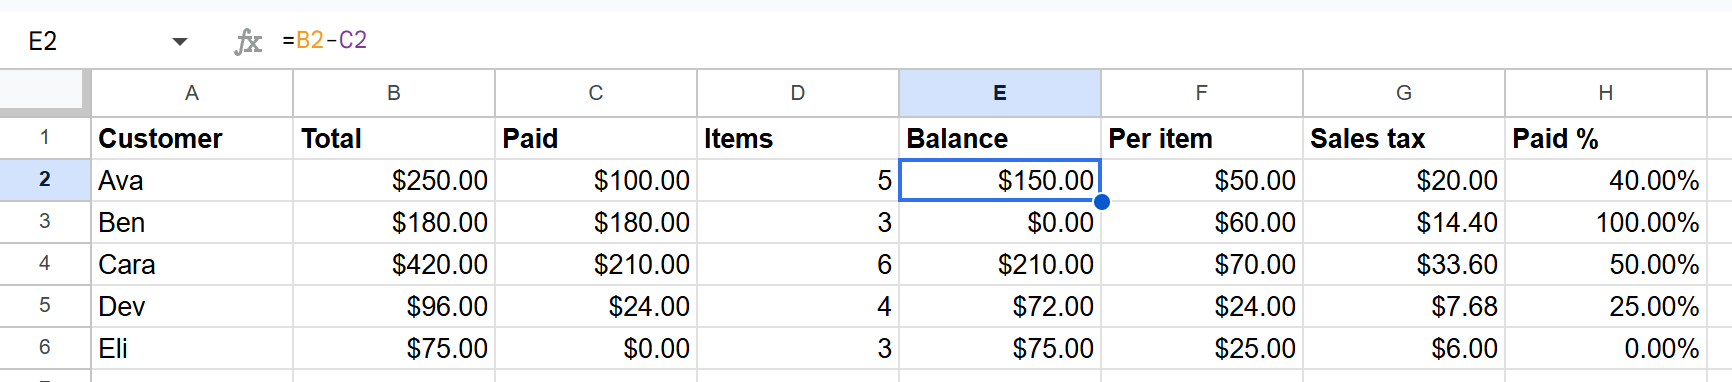
Task: Select row 4 header
Action: click(45, 264)
